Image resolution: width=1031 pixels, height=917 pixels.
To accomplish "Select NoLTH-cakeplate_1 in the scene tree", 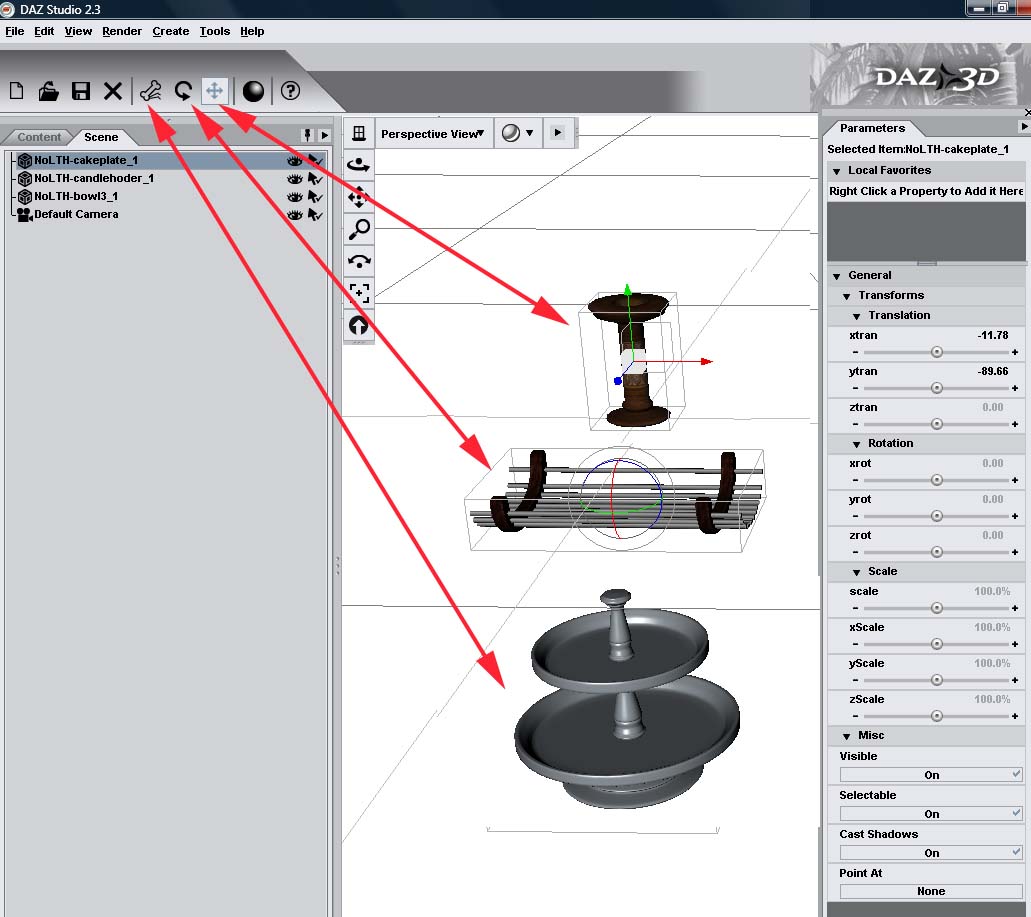I will click(85, 160).
